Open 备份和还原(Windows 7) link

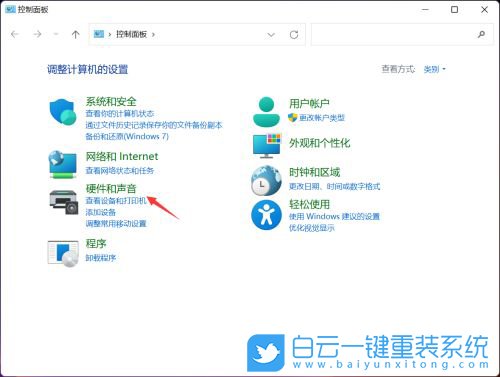click(127, 136)
